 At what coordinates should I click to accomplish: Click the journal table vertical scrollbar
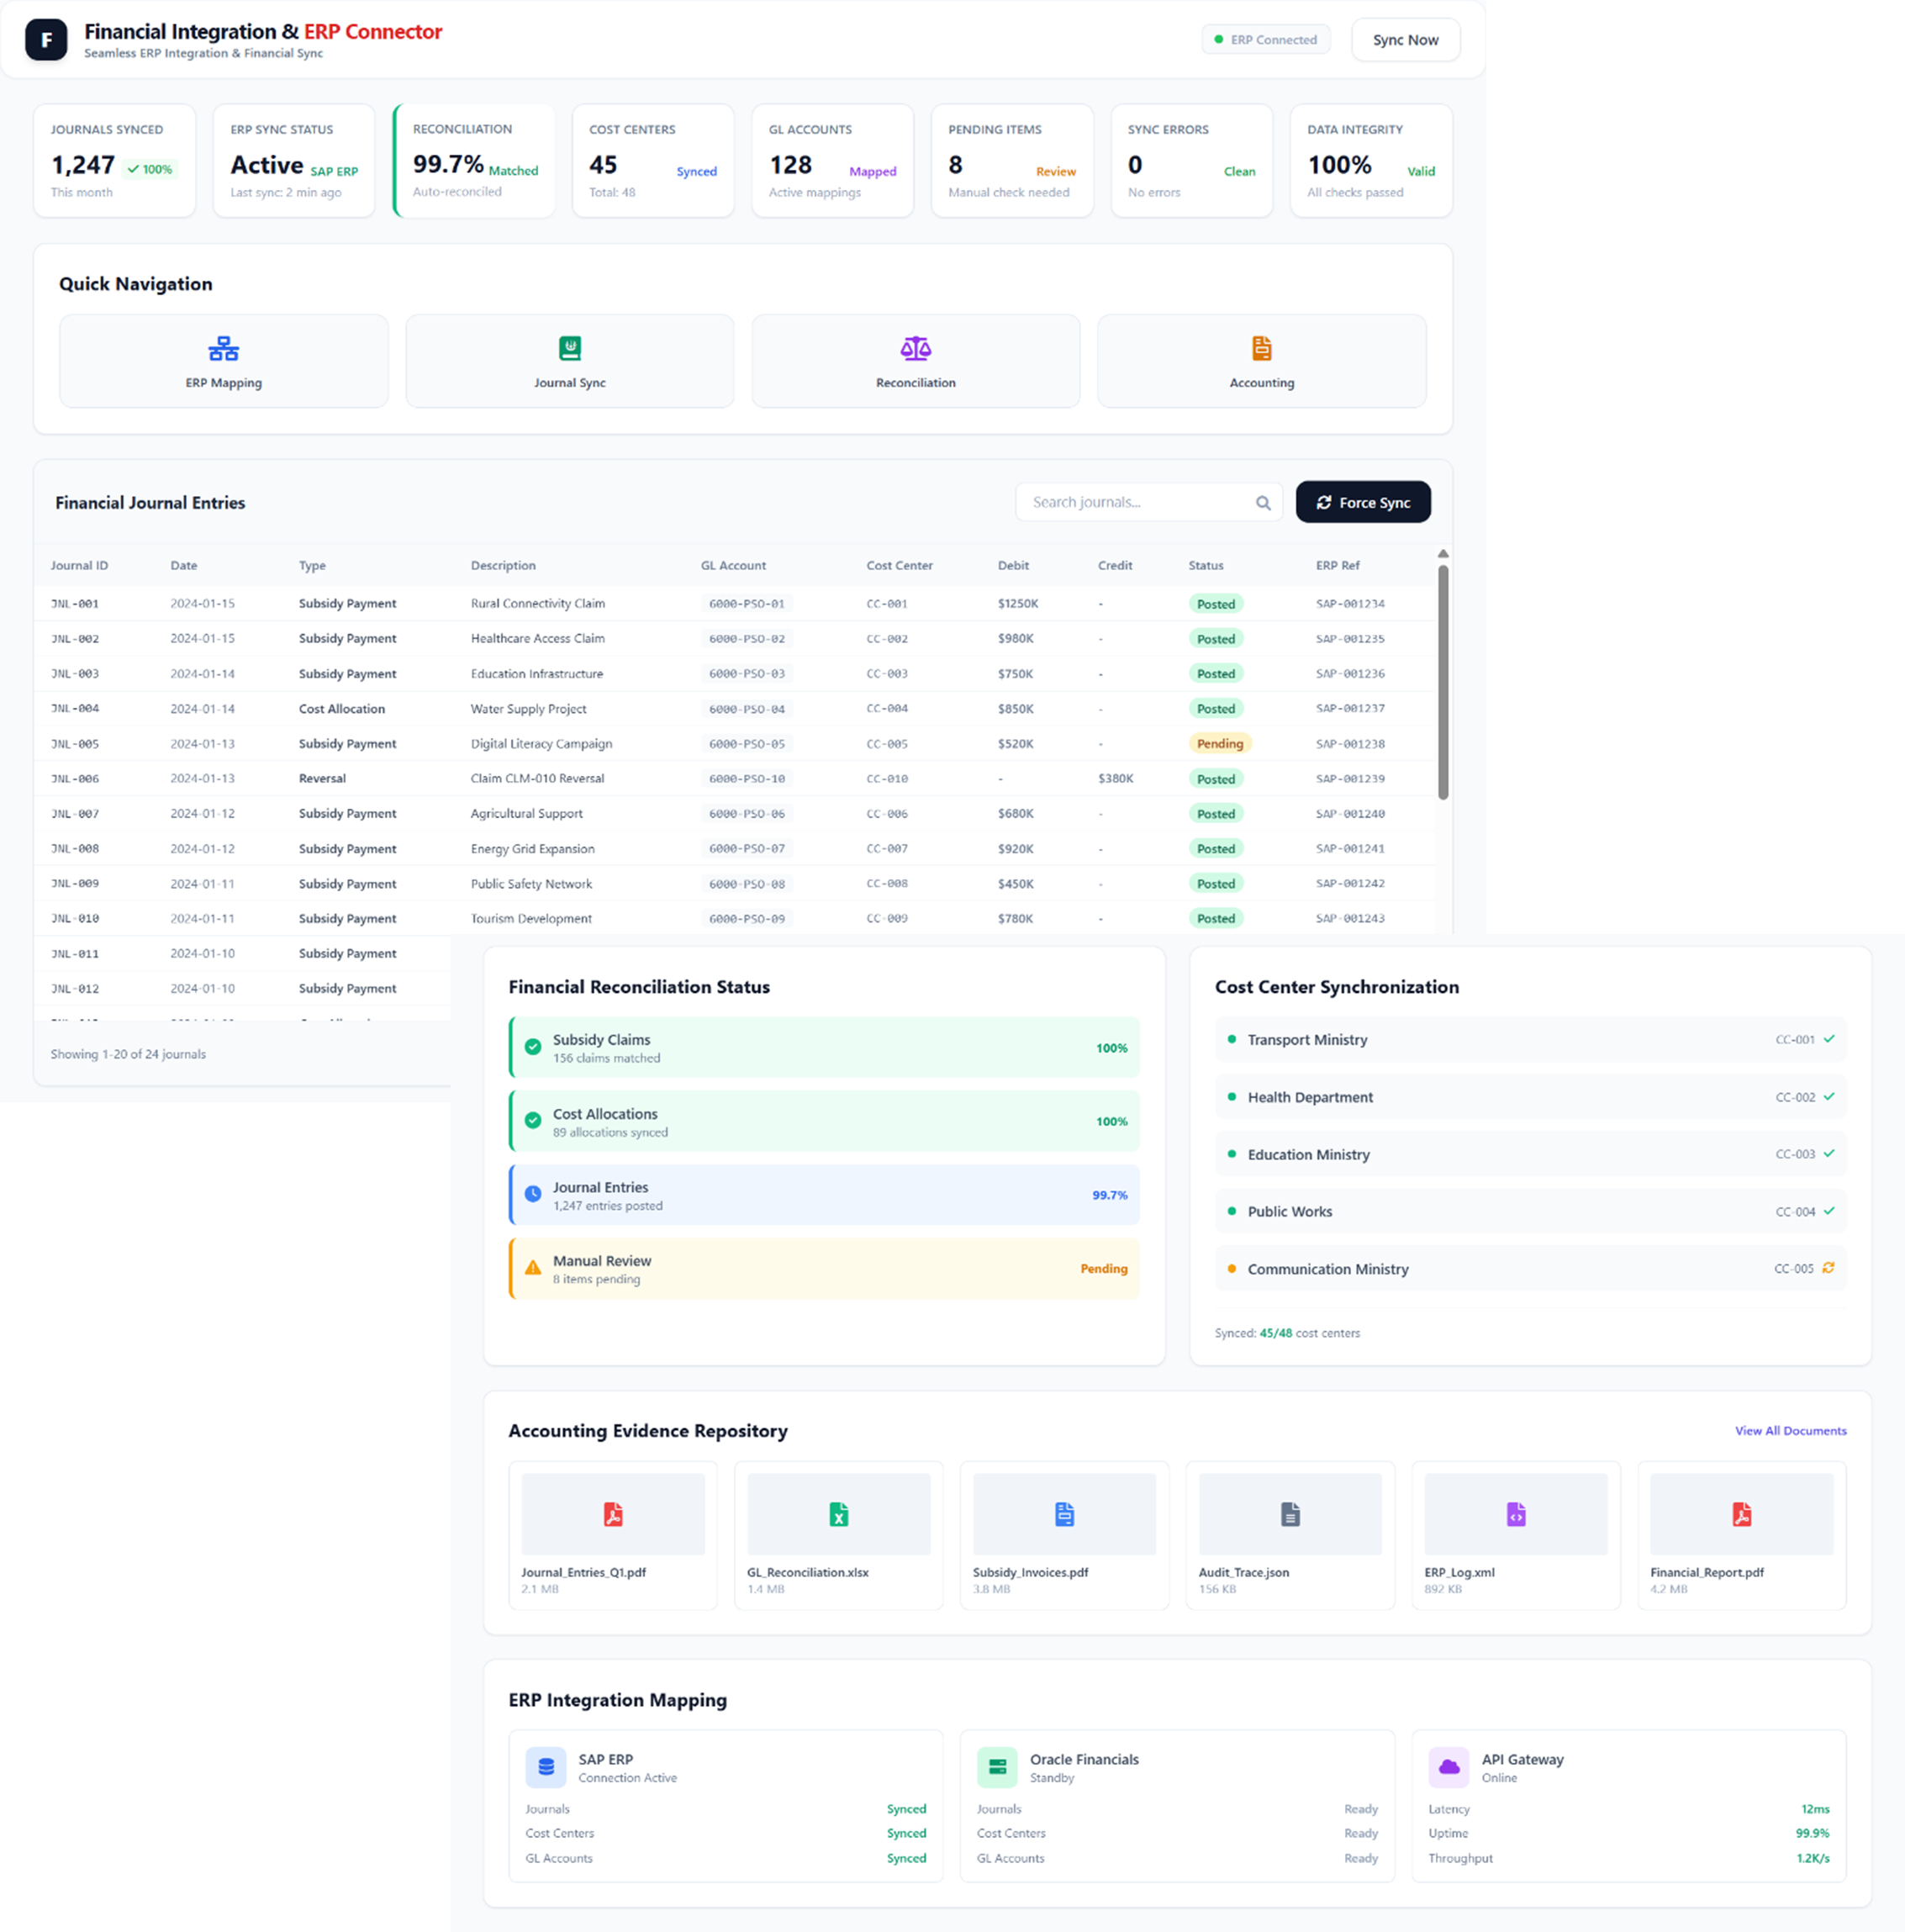click(x=1443, y=681)
